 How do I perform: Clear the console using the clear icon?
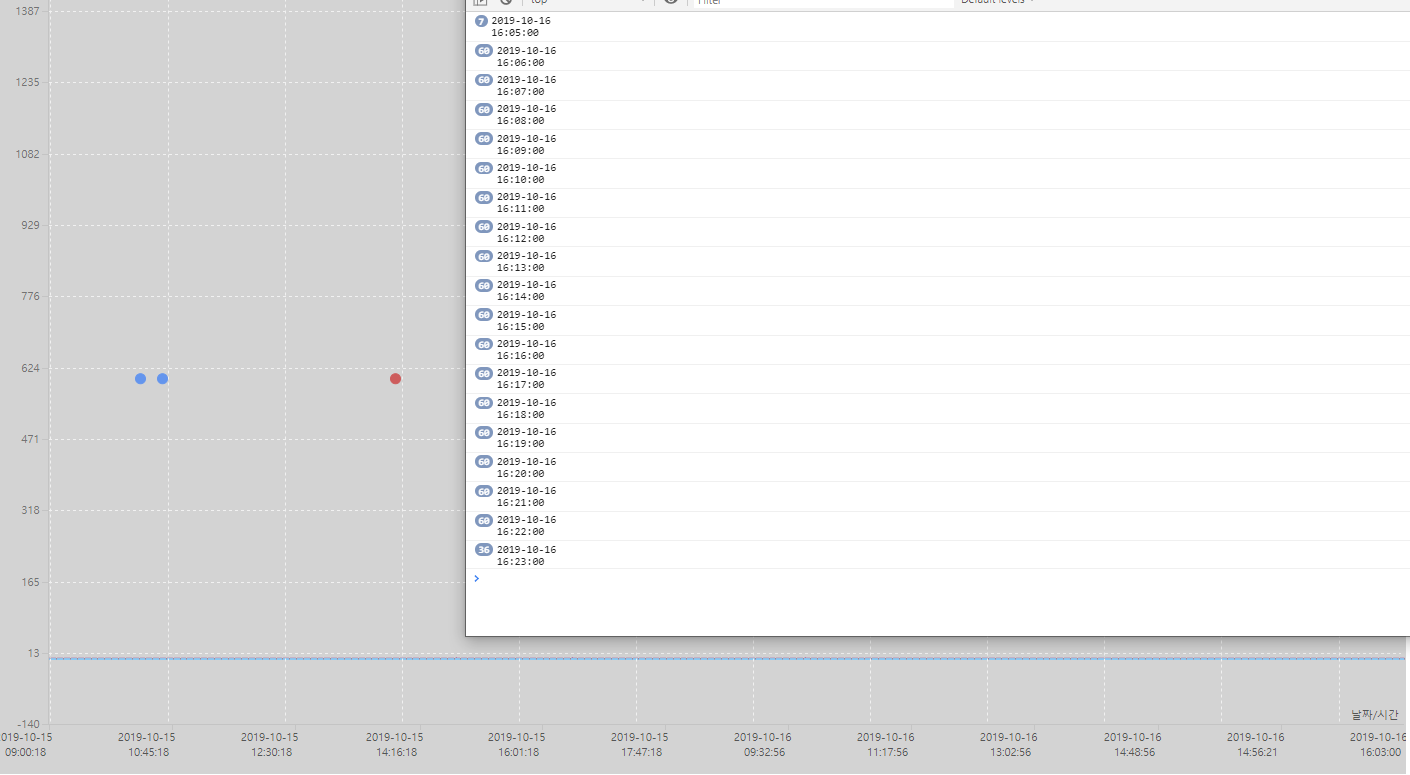pos(505,3)
